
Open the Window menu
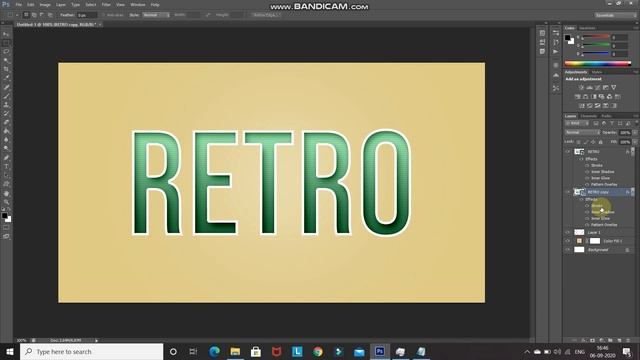coord(138,4)
